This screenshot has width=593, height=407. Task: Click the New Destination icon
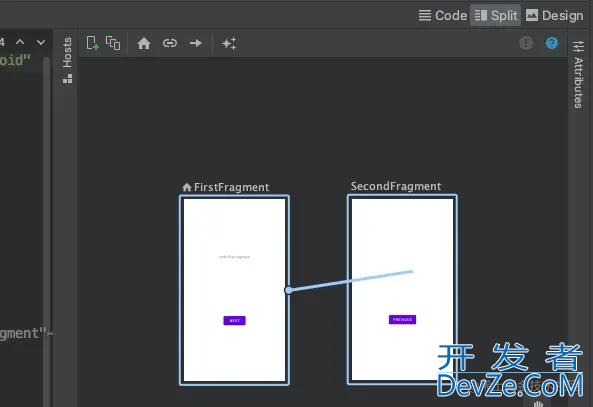pyautogui.click(x=92, y=43)
